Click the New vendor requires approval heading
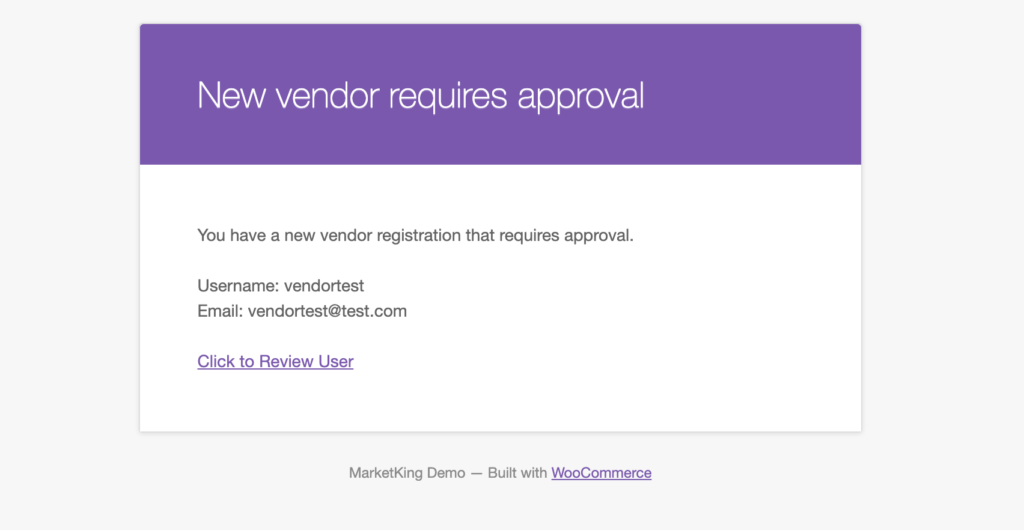 pyautogui.click(x=421, y=96)
